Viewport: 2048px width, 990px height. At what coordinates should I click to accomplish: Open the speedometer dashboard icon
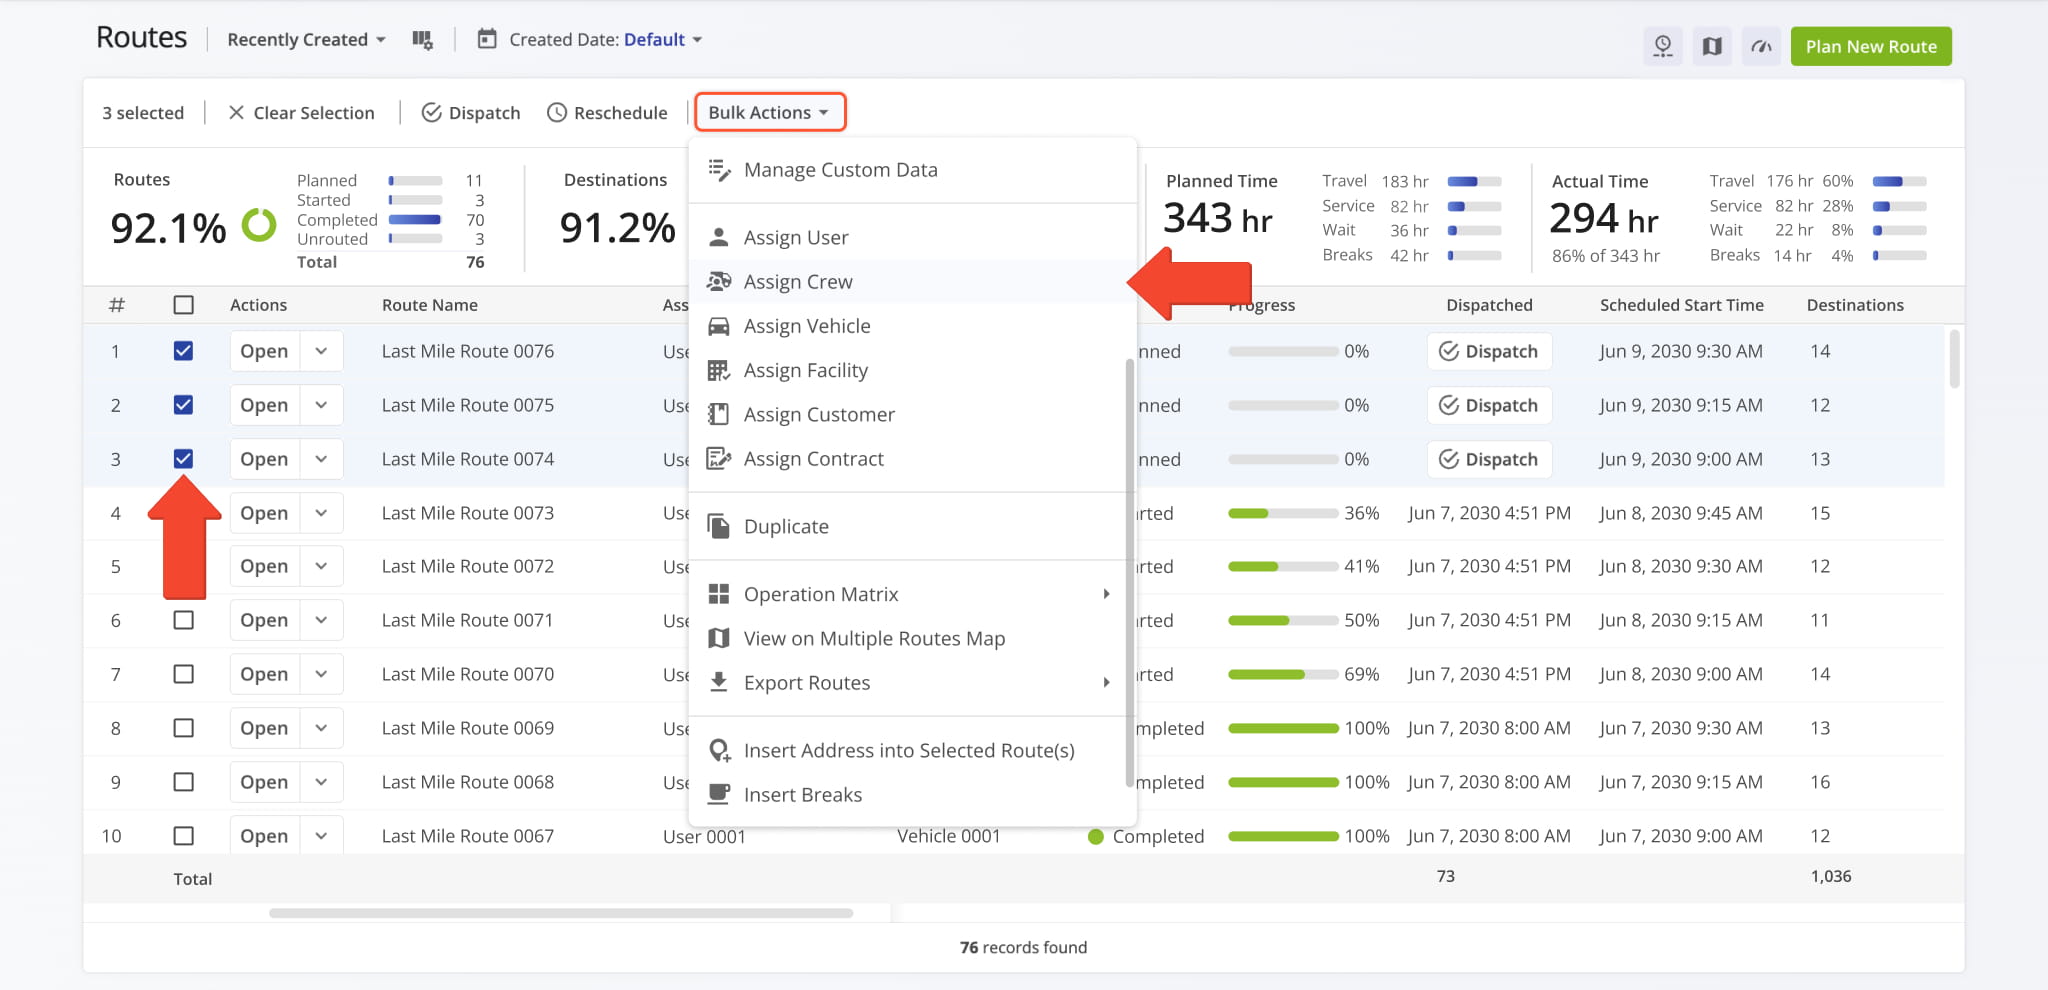(1761, 47)
